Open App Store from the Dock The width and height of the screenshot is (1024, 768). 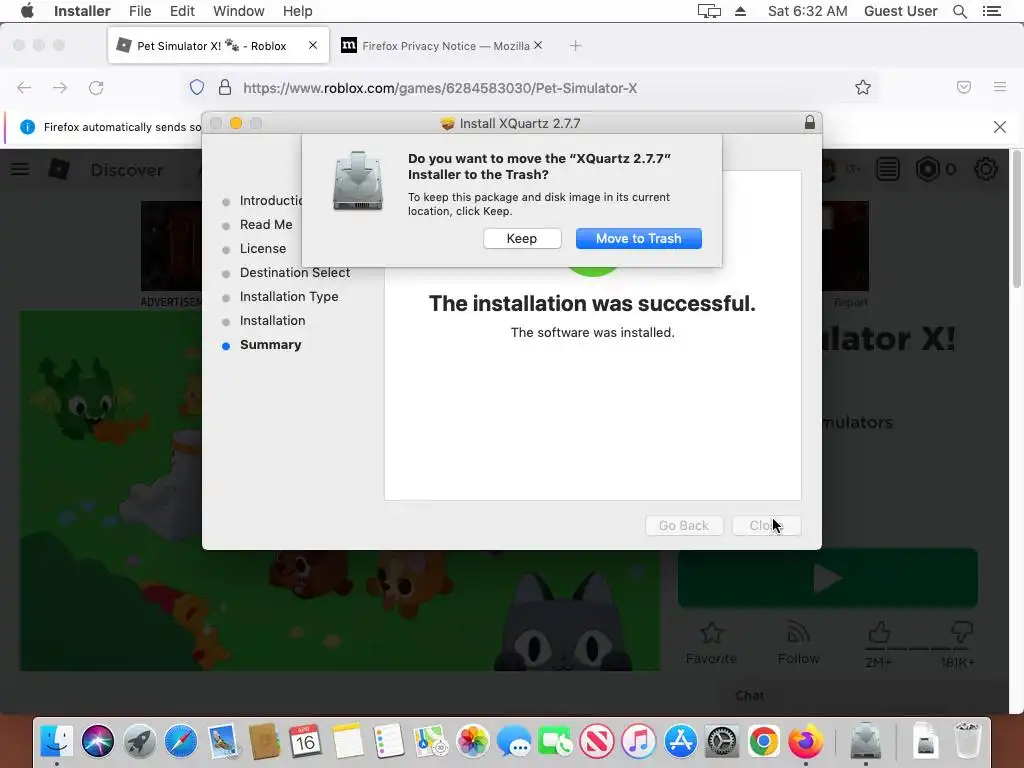pyautogui.click(x=680, y=741)
